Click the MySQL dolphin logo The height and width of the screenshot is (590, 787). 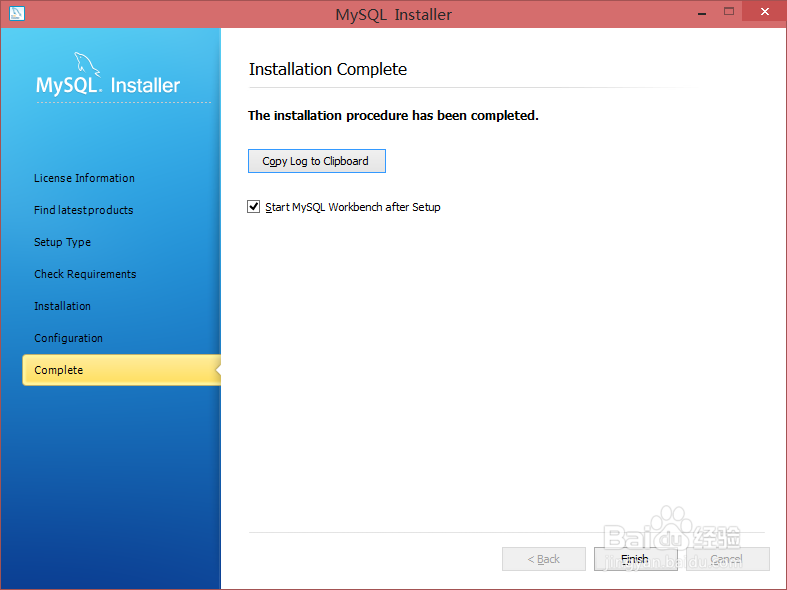86,64
